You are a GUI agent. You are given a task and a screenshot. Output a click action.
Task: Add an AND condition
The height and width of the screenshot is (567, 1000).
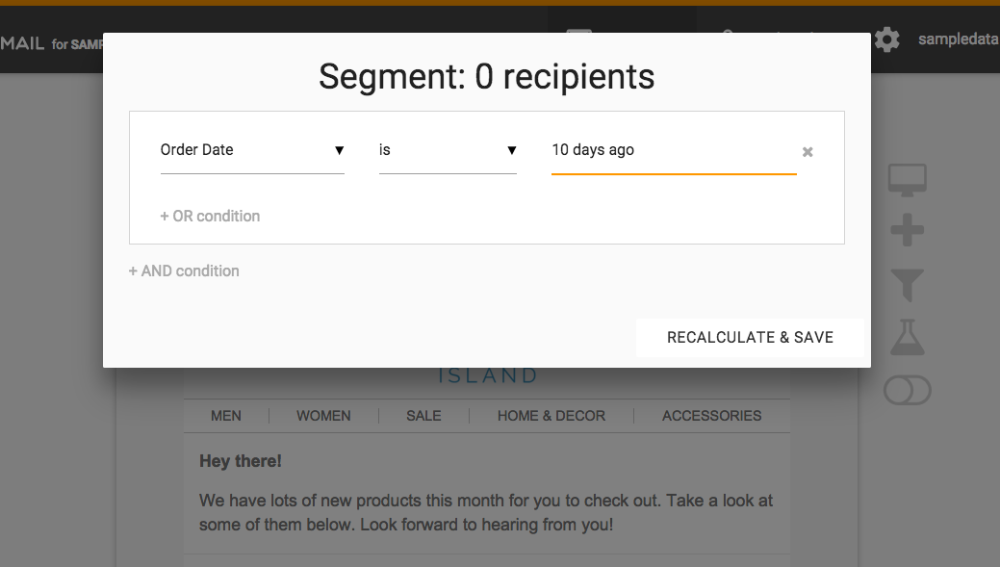tap(184, 271)
